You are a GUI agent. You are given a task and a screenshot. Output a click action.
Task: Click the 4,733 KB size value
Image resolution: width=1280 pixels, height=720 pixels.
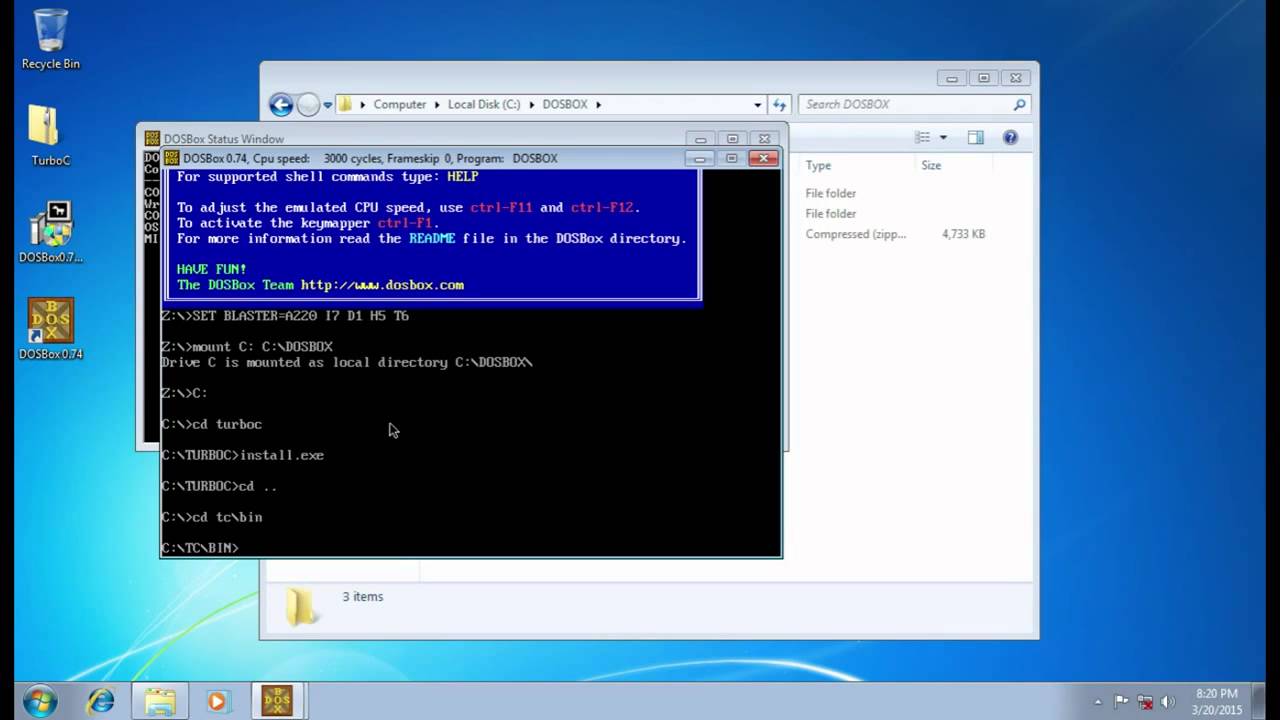[x=963, y=234]
